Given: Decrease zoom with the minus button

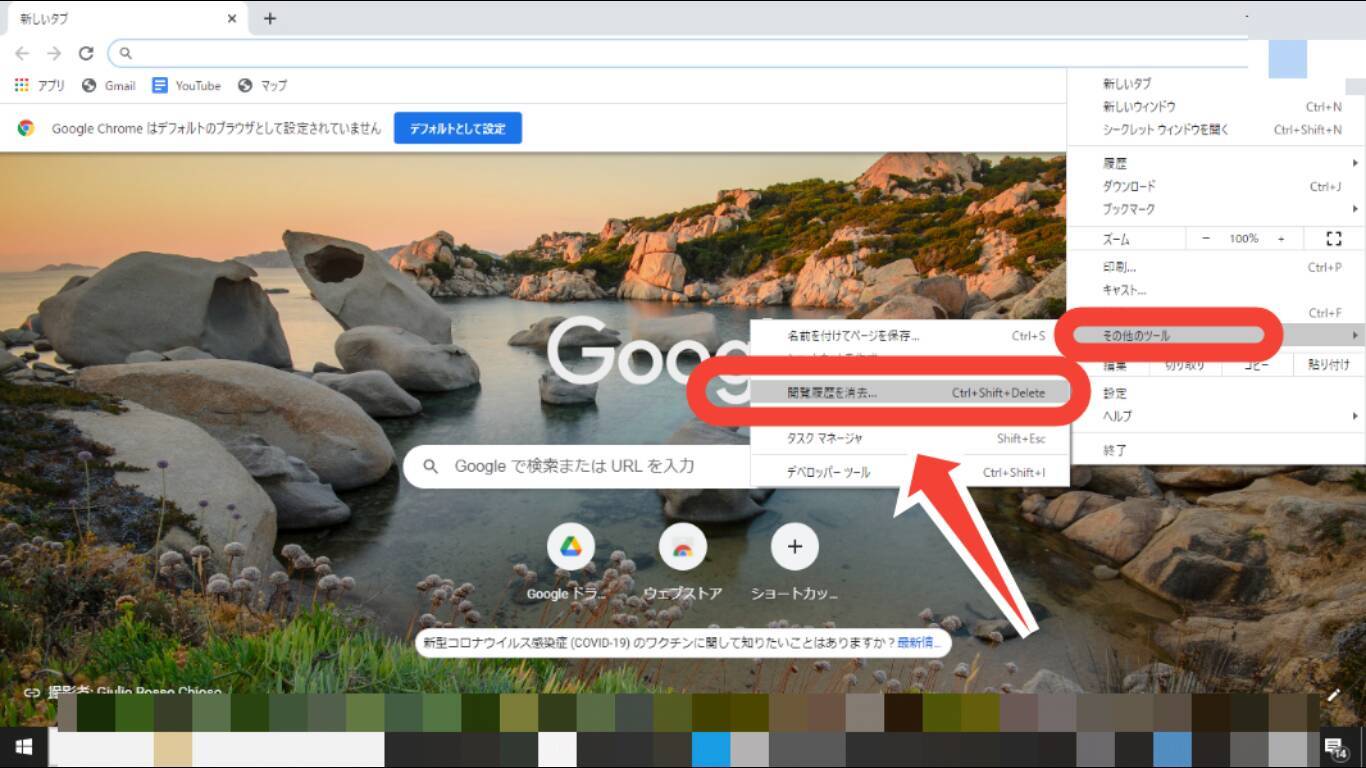Looking at the screenshot, I should pos(1205,239).
